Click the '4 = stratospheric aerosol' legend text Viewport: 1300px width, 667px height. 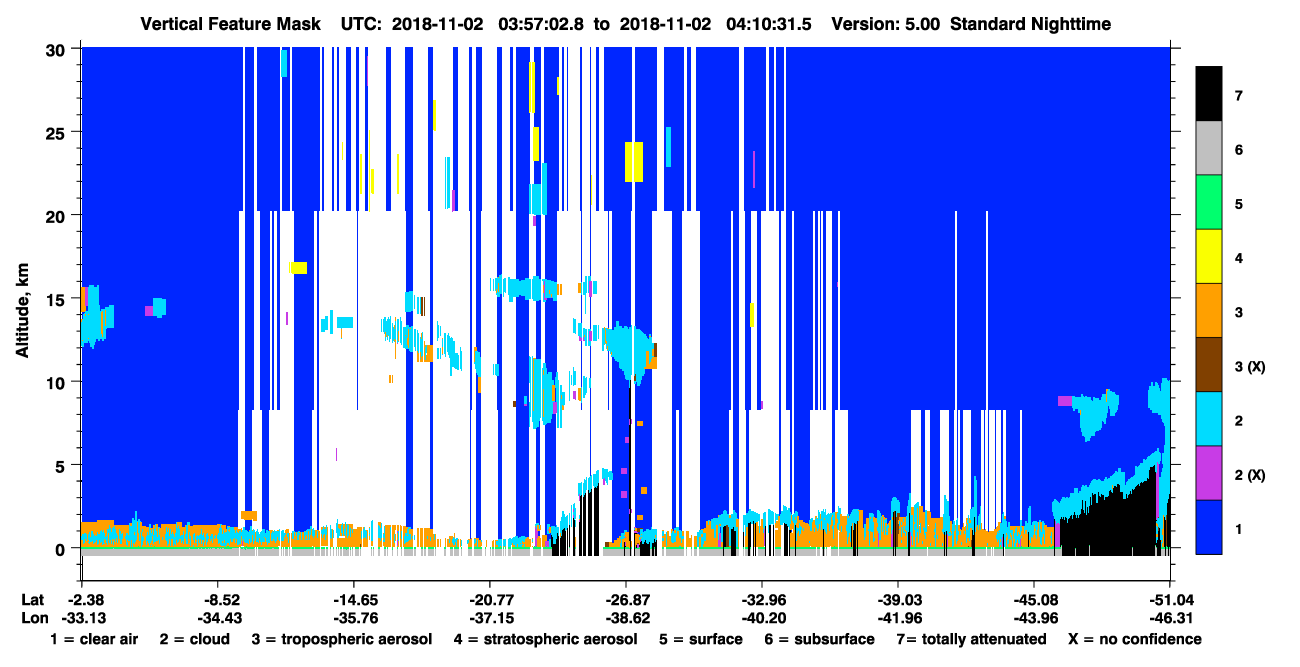click(545, 639)
